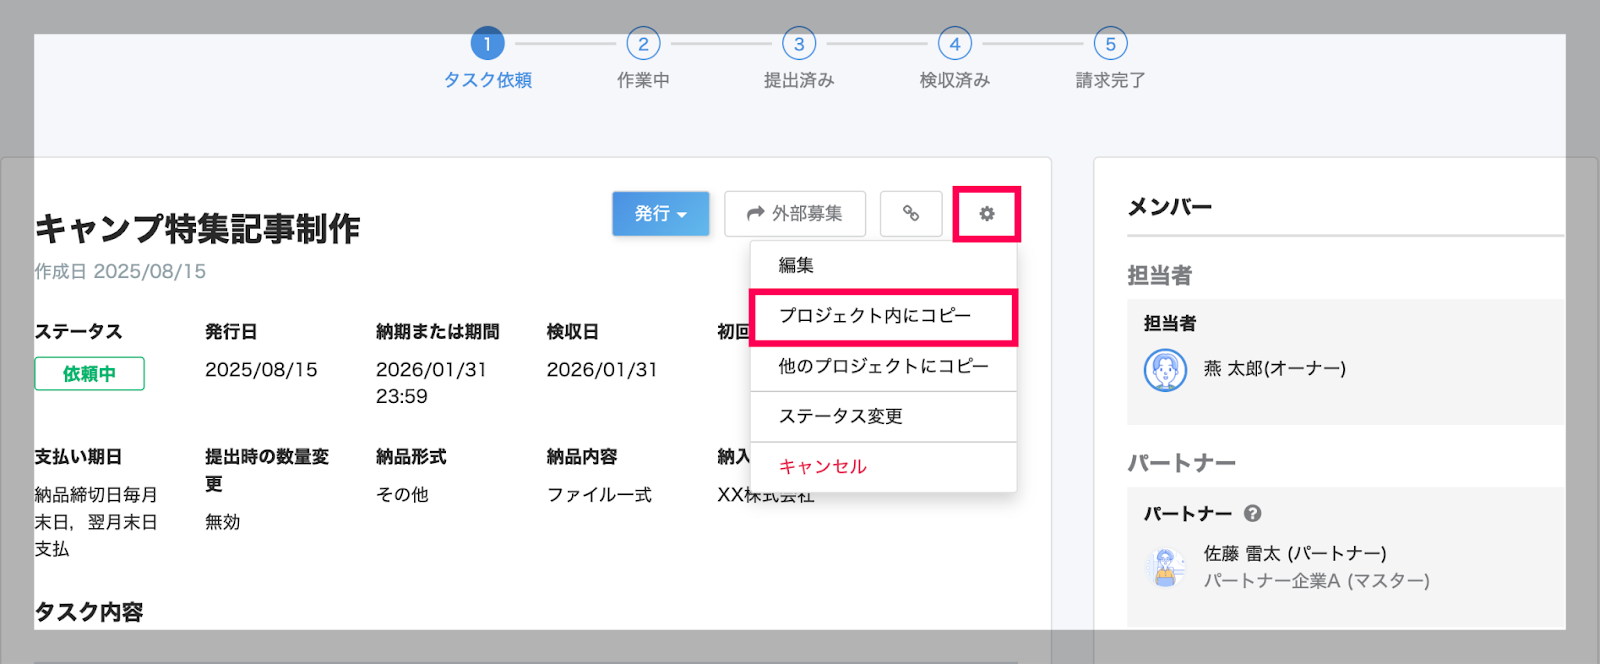Click the タスク内容 heading

point(89,612)
